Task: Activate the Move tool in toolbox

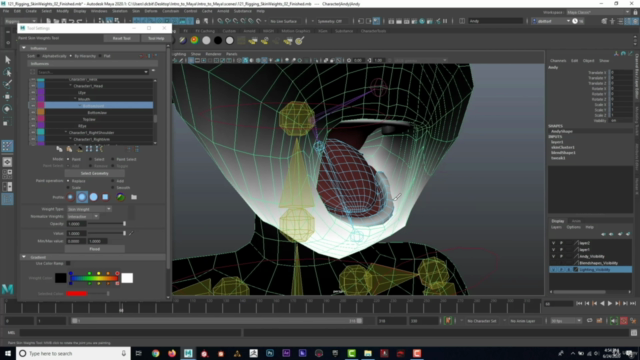Action: pyautogui.click(x=7, y=97)
